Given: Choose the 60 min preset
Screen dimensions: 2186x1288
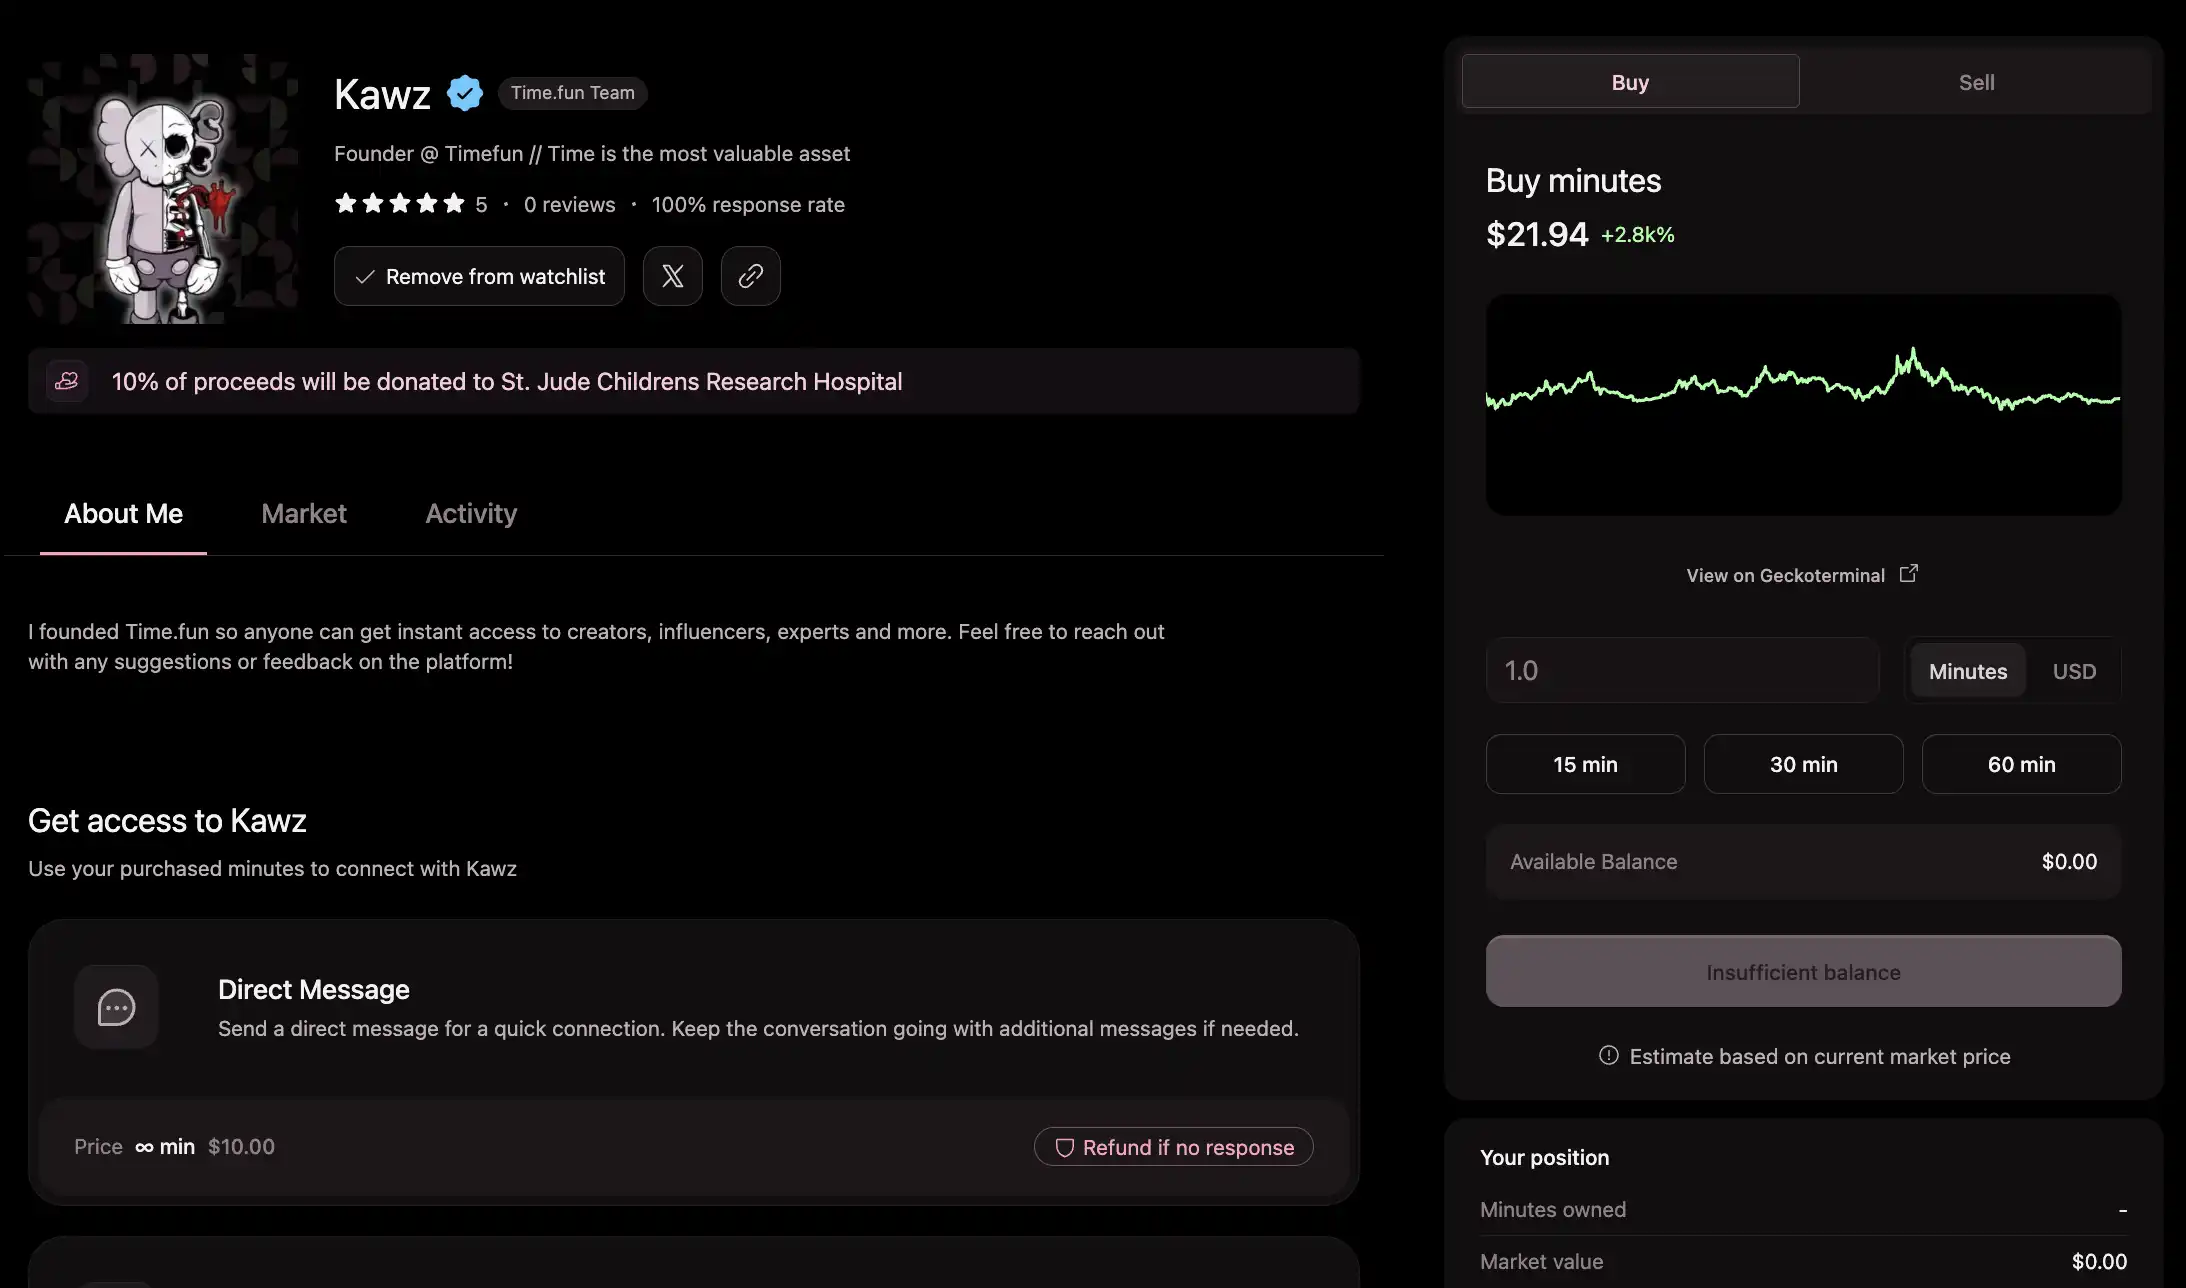Looking at the screenshot, I should pyautogui.click(x=2021, y=764).
